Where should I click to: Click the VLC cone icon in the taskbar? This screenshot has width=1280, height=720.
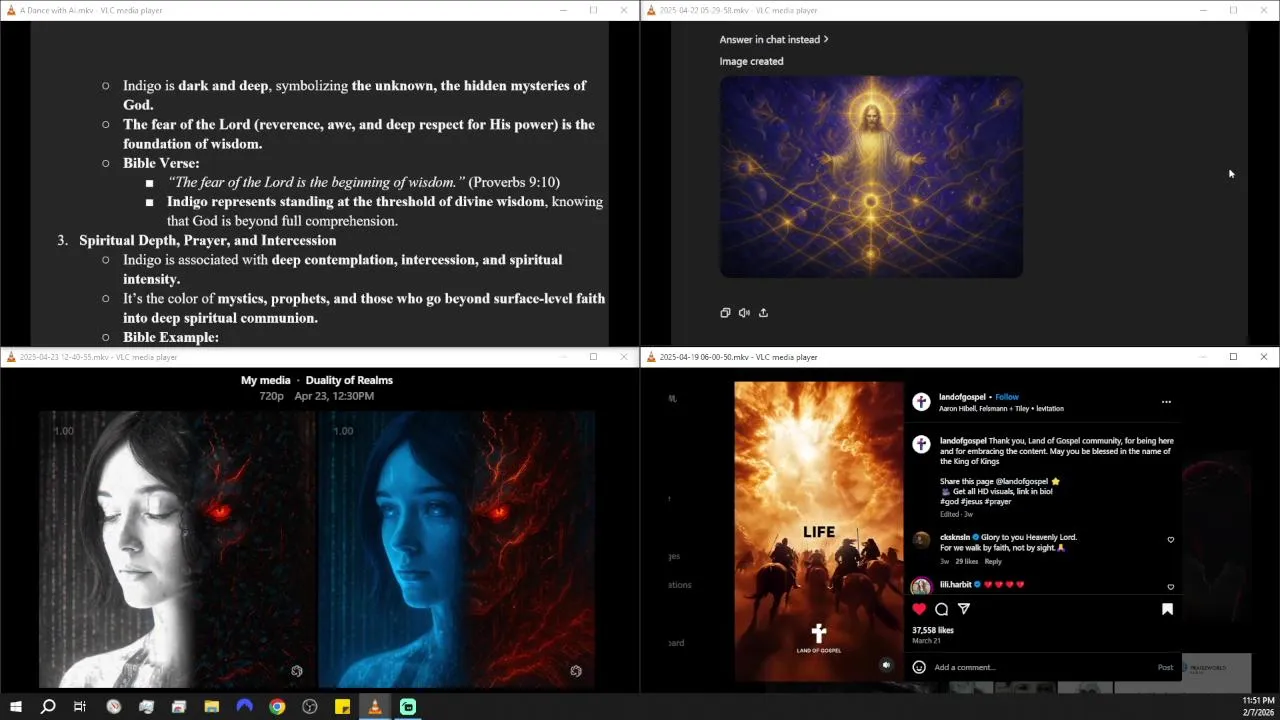click(x=375, y=707)
